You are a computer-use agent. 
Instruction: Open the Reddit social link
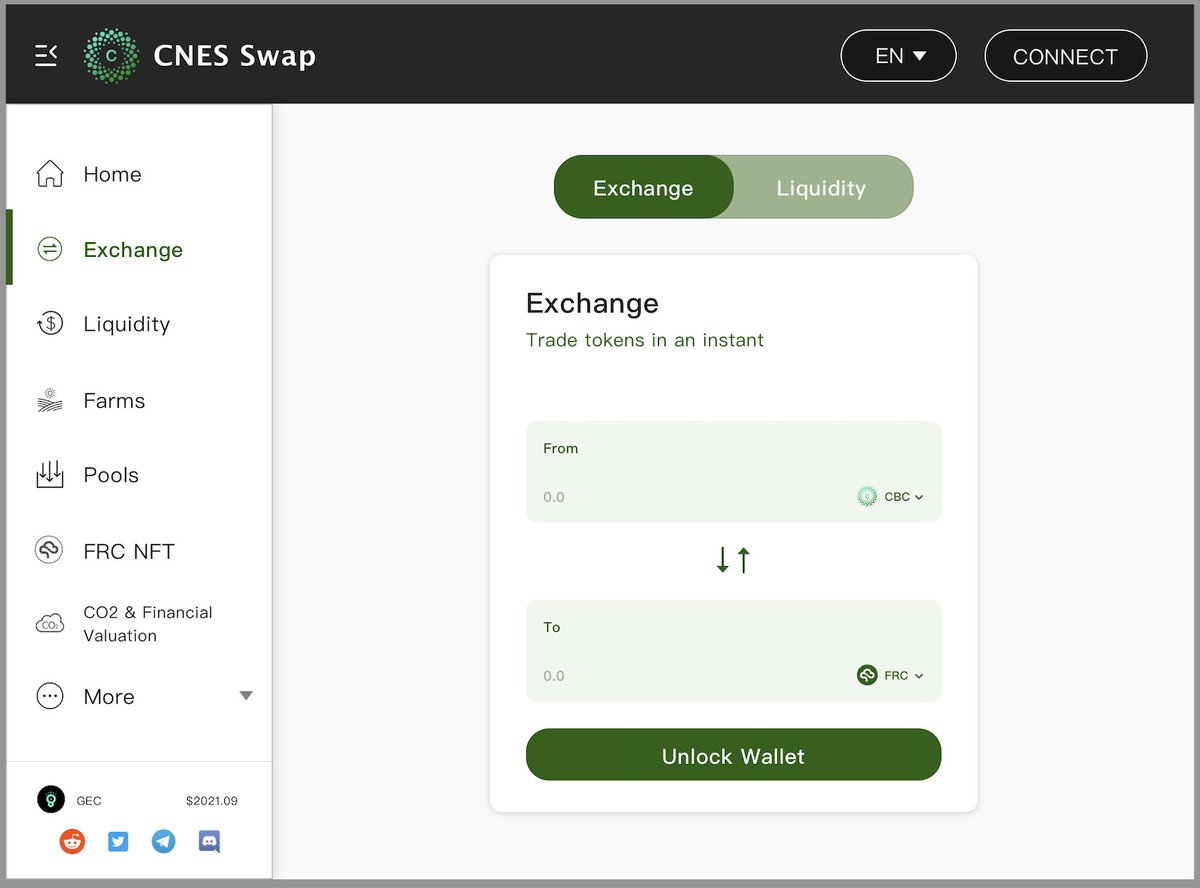[x=72, y=841]
